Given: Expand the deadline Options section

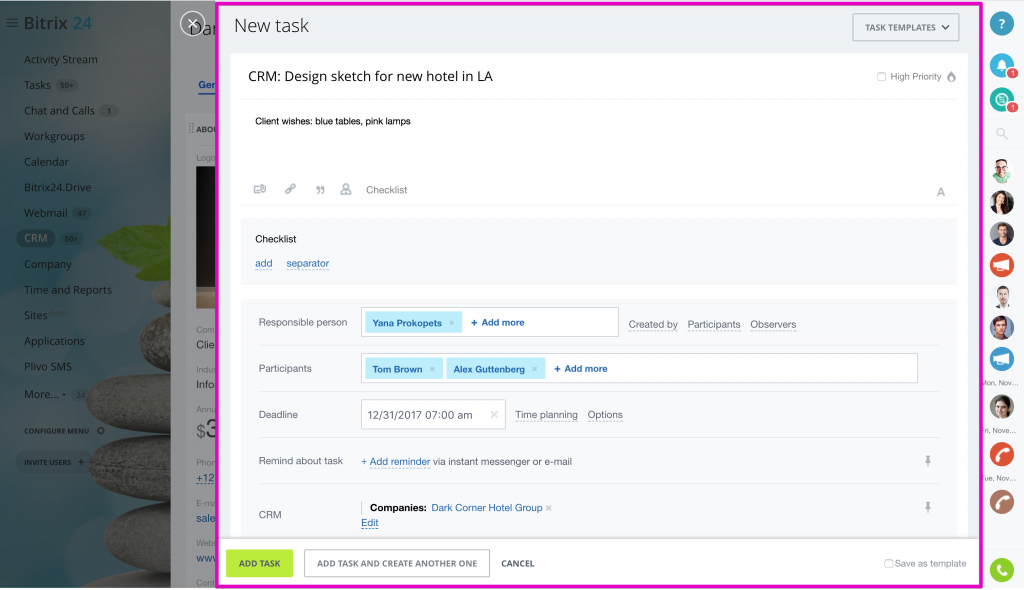Looking at the screenshot, I should pyautogui.click(x=605, y=415).
